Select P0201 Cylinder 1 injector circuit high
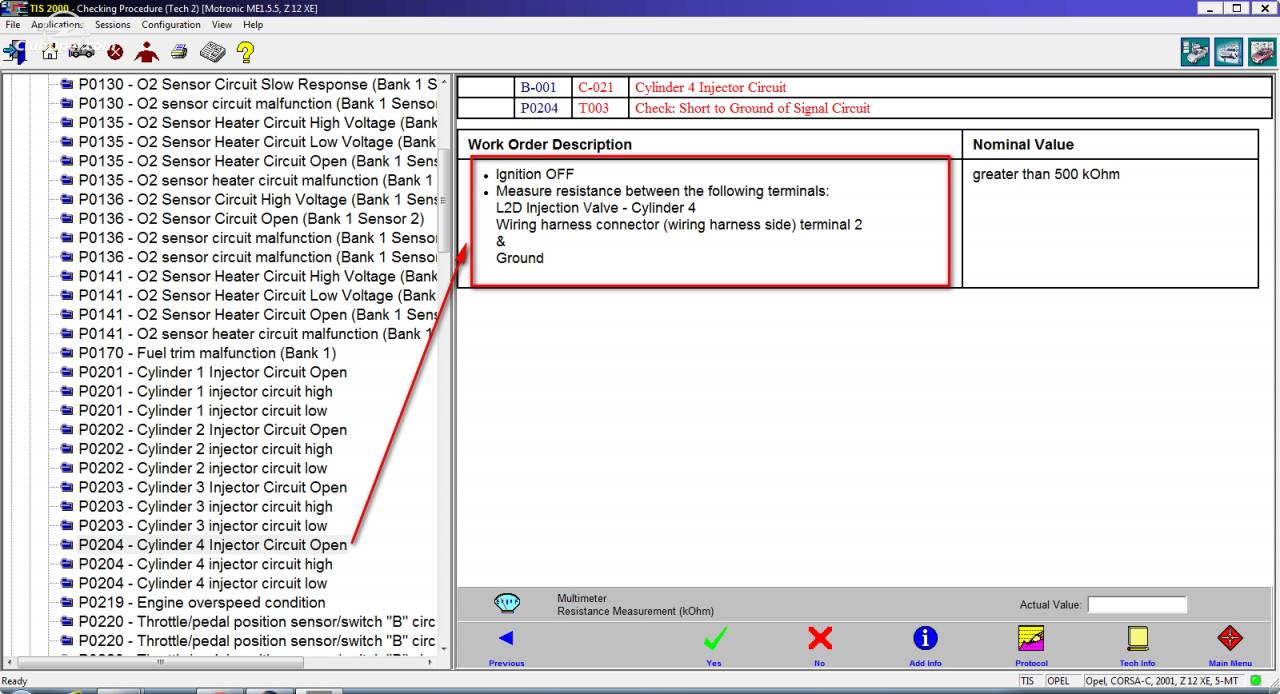The image size is (1280, 694). tap(206, 391)
